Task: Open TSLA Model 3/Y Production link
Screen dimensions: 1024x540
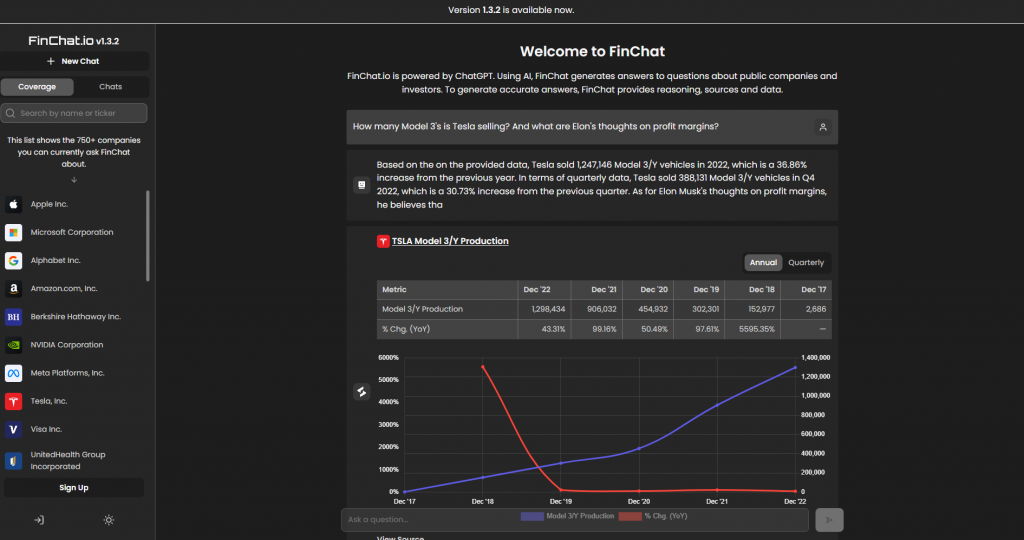Action: point(449,241)
